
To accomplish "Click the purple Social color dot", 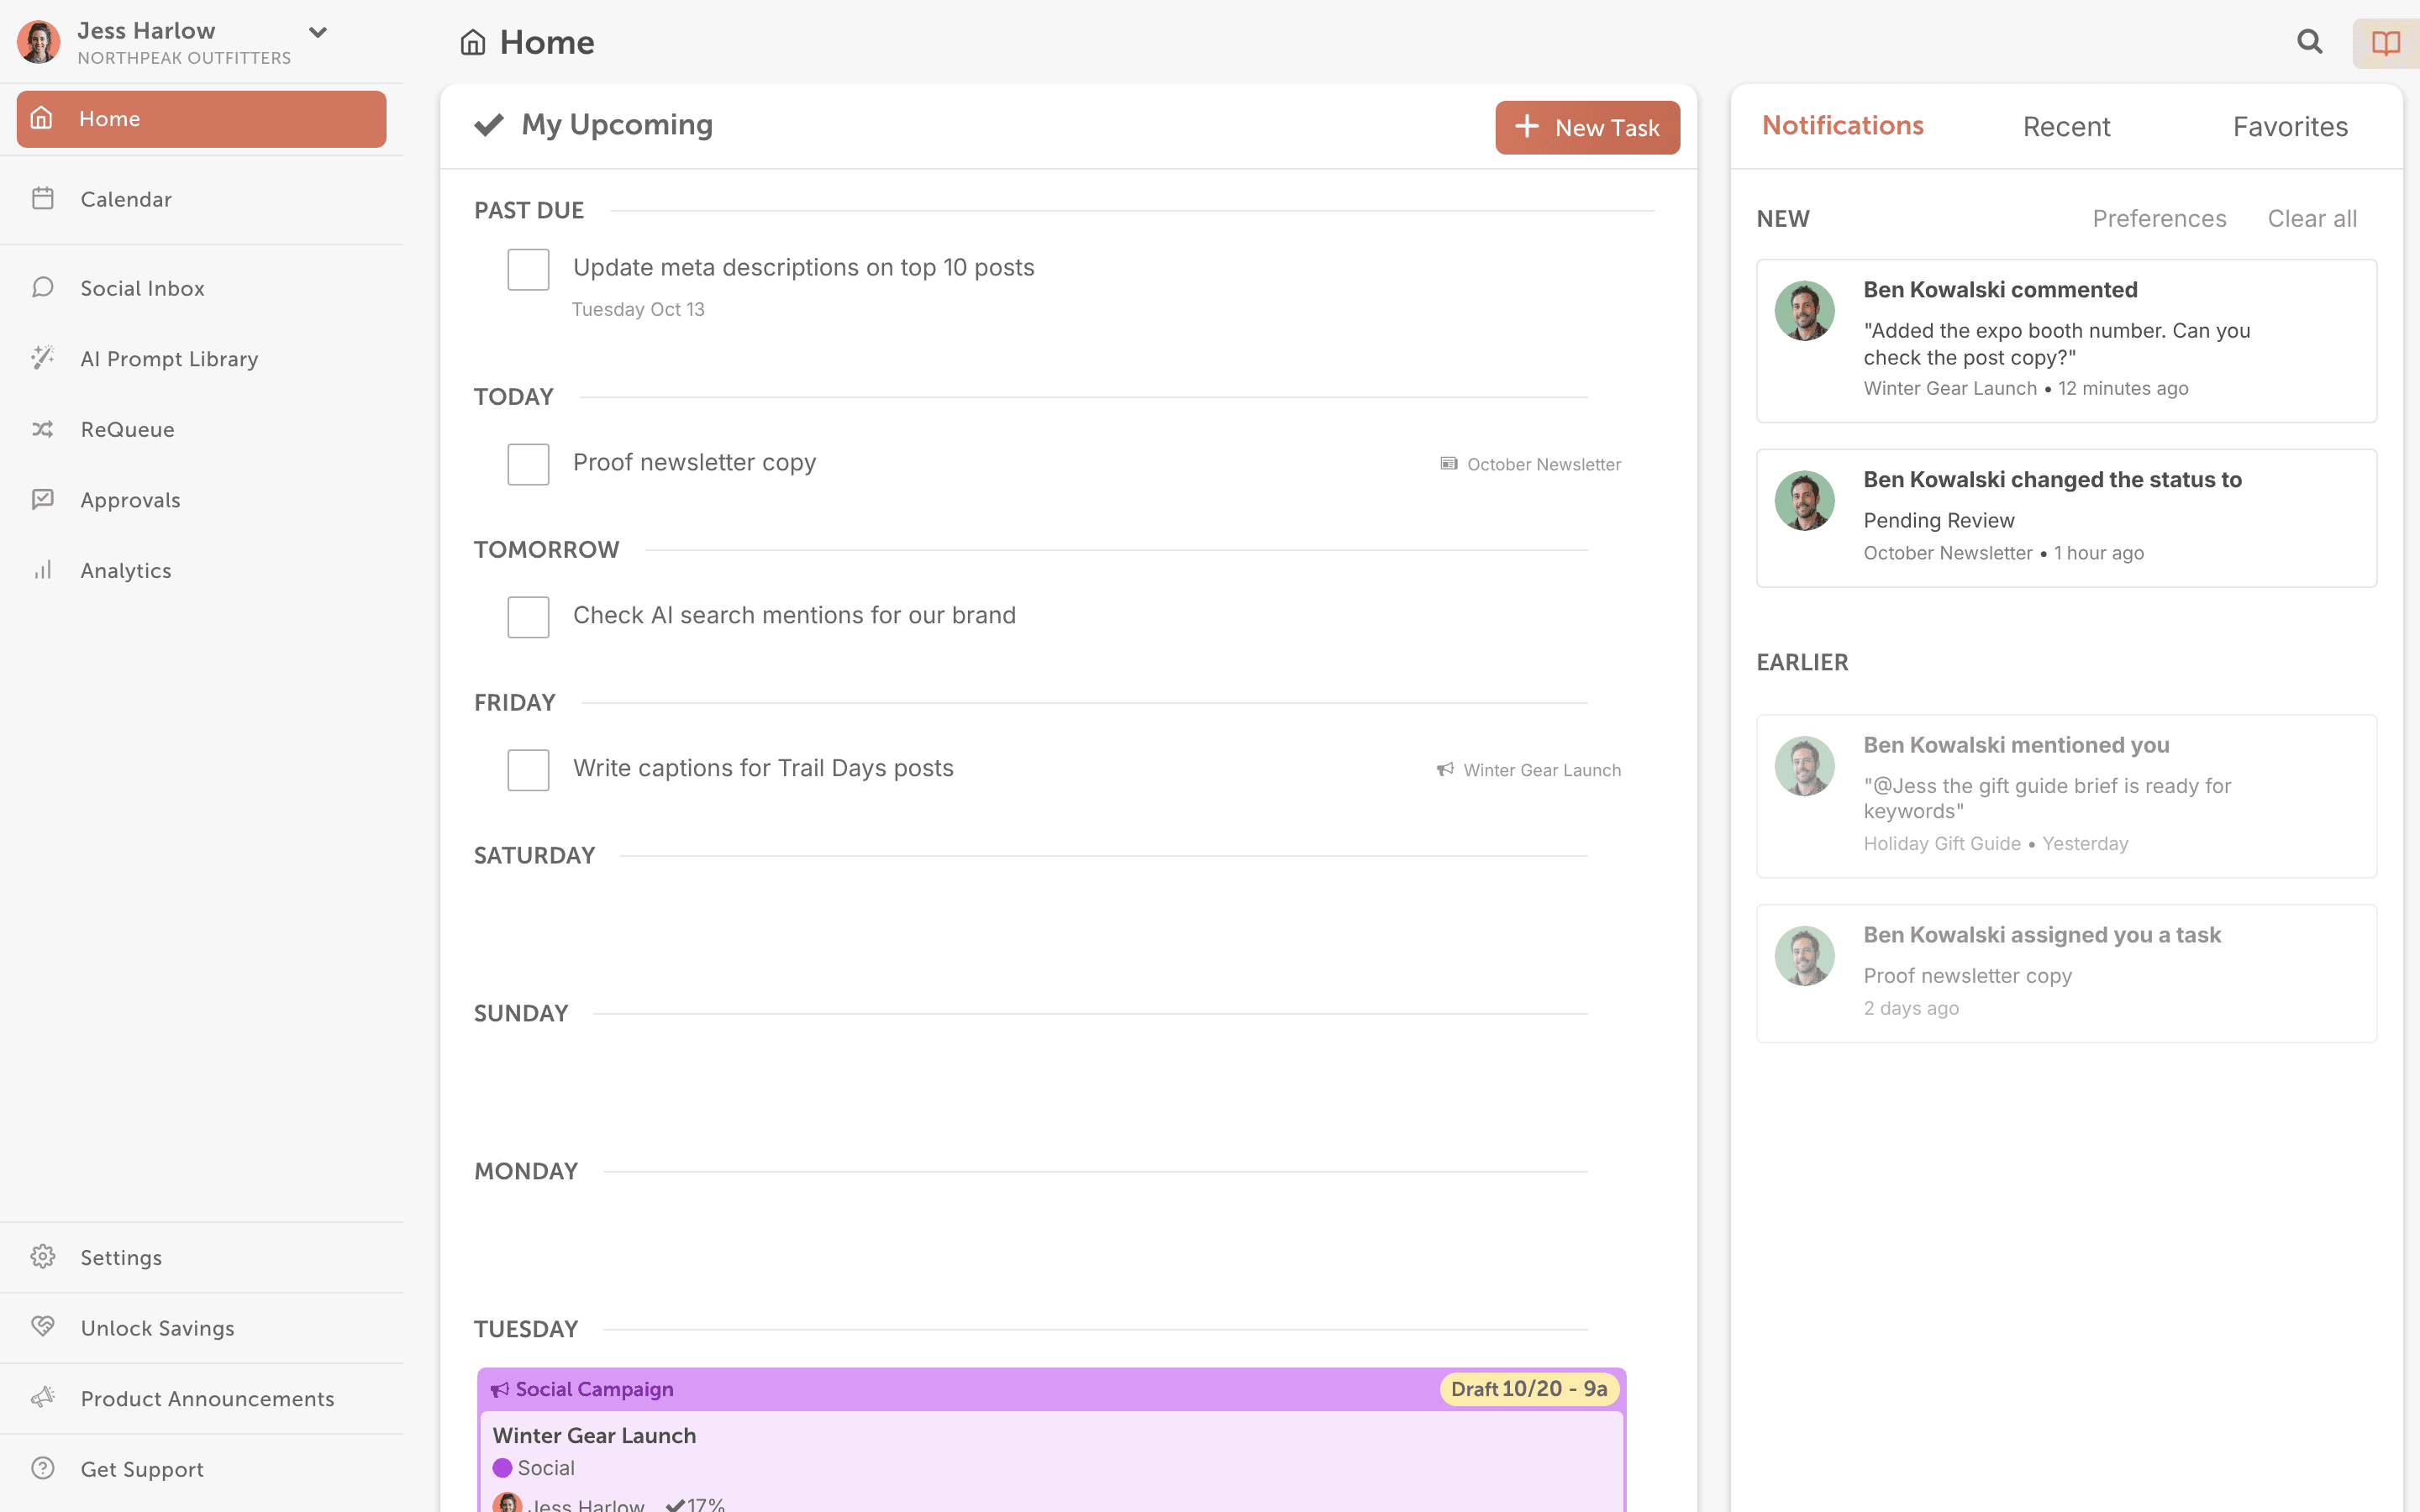I will (502, 1468).
